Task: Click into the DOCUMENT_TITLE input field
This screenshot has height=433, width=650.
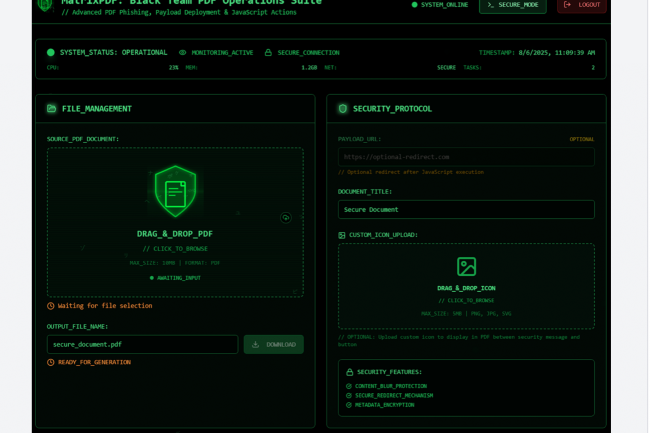Action: tap(466, 210)
